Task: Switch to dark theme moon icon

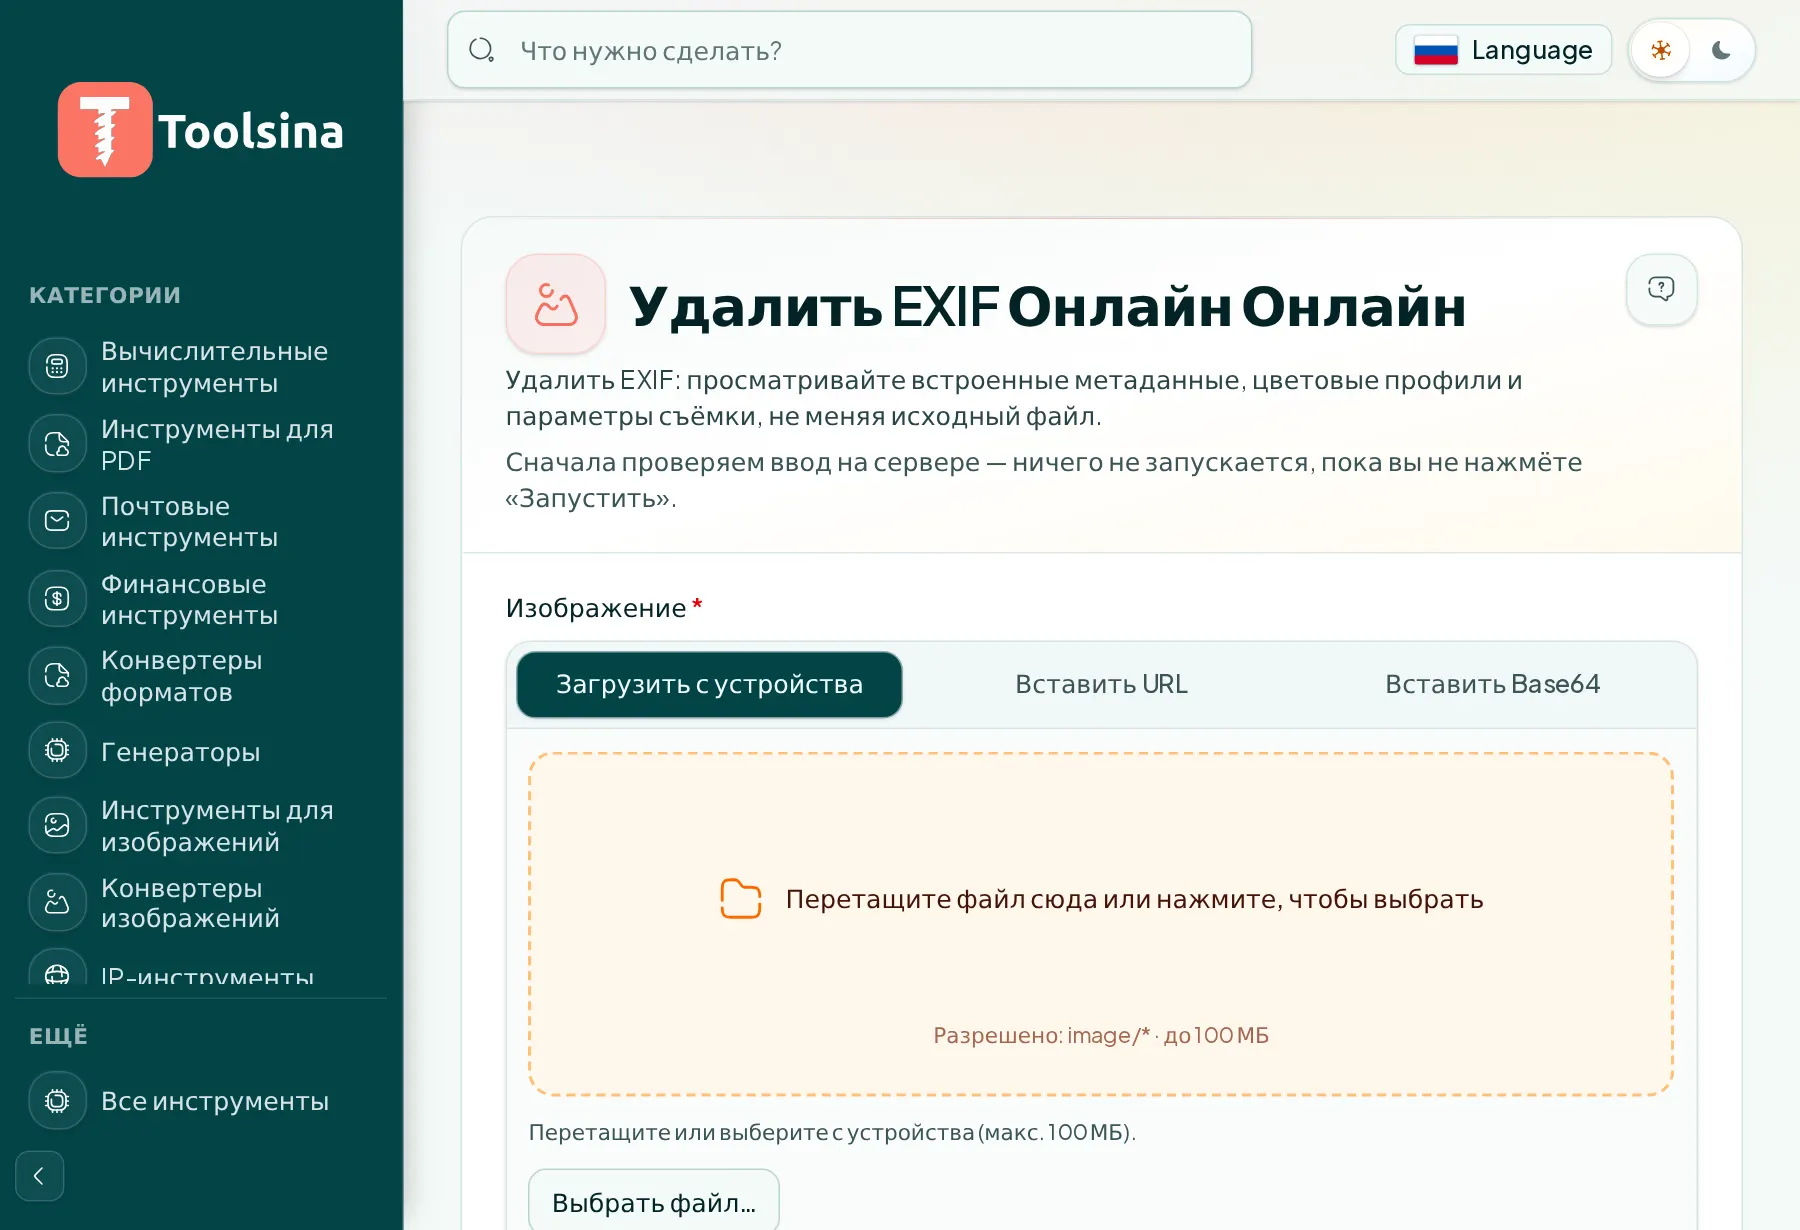Action: (x=1721, y=50)
